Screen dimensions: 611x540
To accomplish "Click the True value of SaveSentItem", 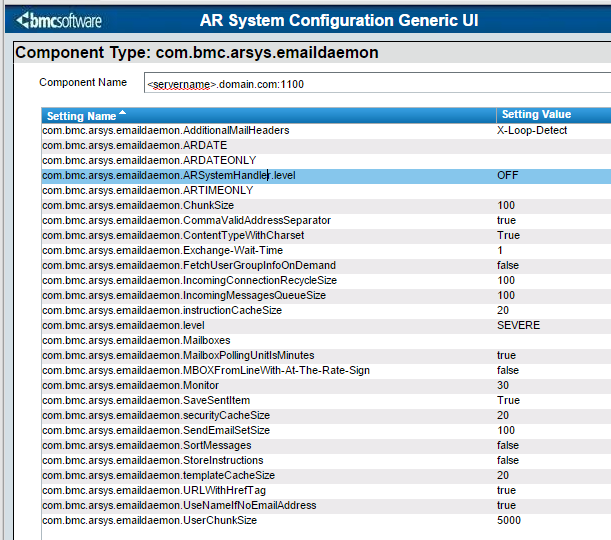I will coord(508,400).
